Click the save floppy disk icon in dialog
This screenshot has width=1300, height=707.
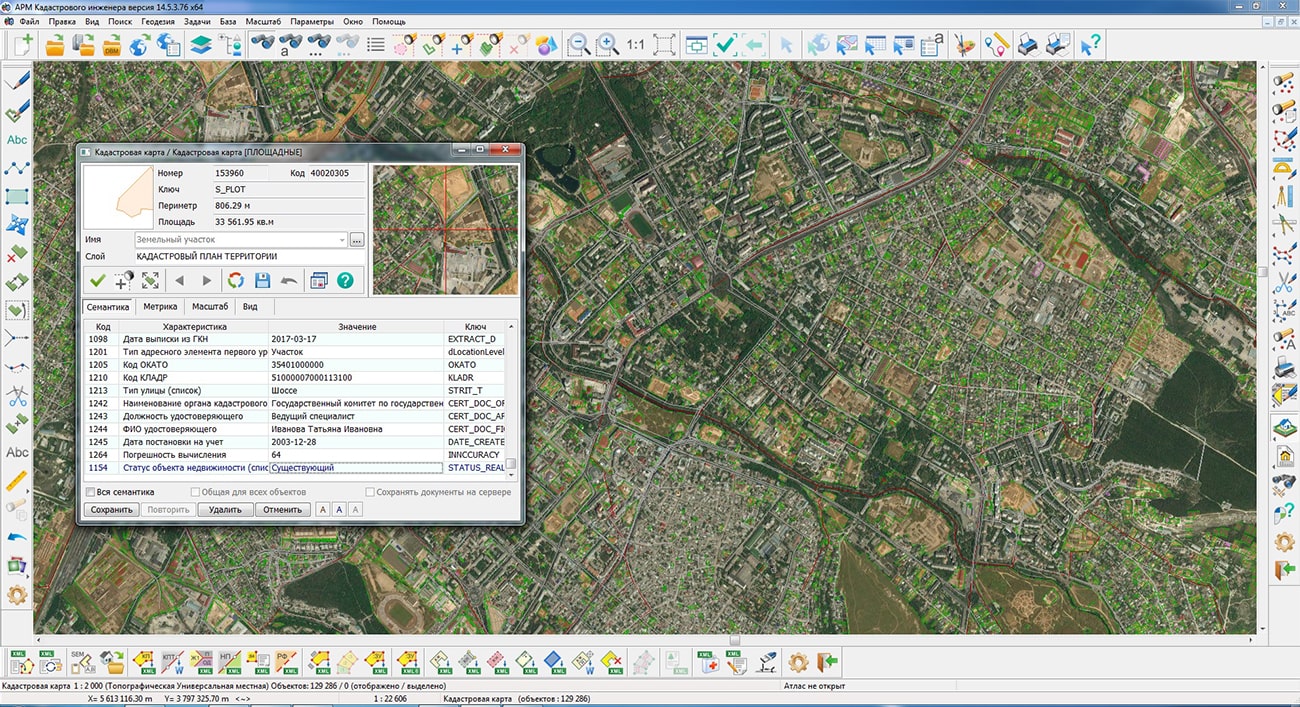coord(263,281)
